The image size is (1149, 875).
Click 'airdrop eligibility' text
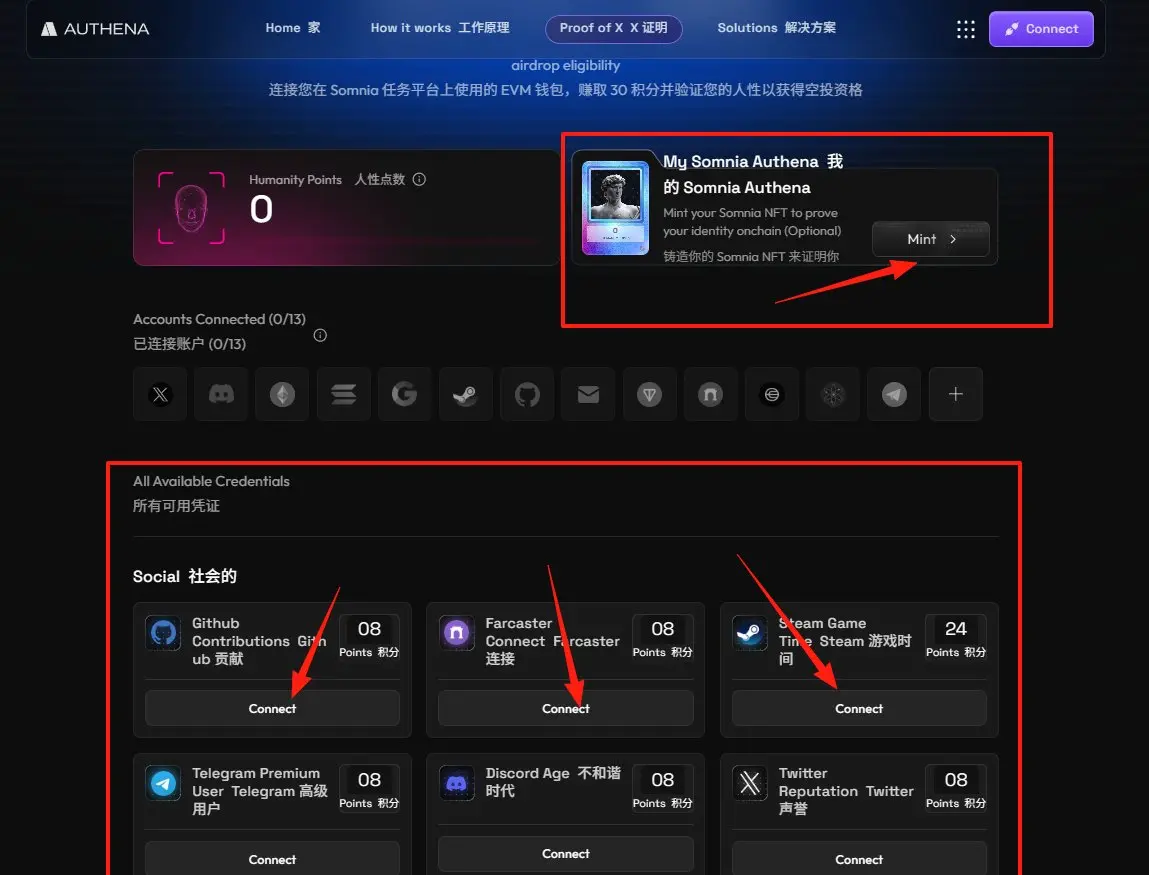(x=566, y=65)
